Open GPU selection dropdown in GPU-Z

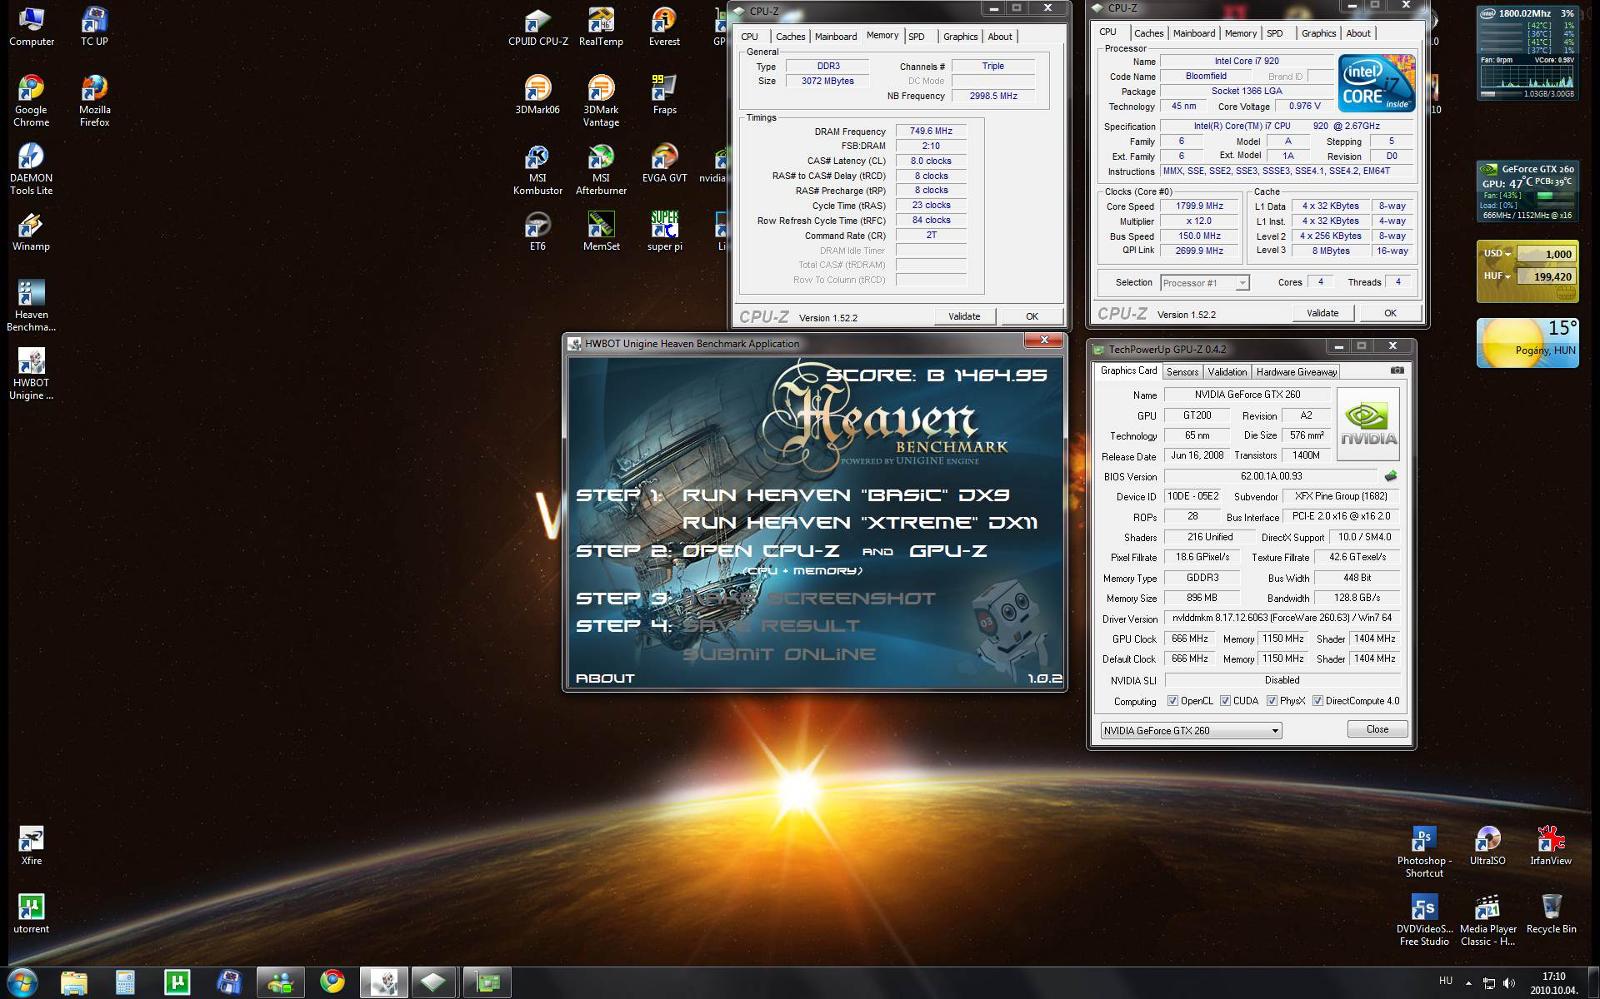[x=1191, y=730]
